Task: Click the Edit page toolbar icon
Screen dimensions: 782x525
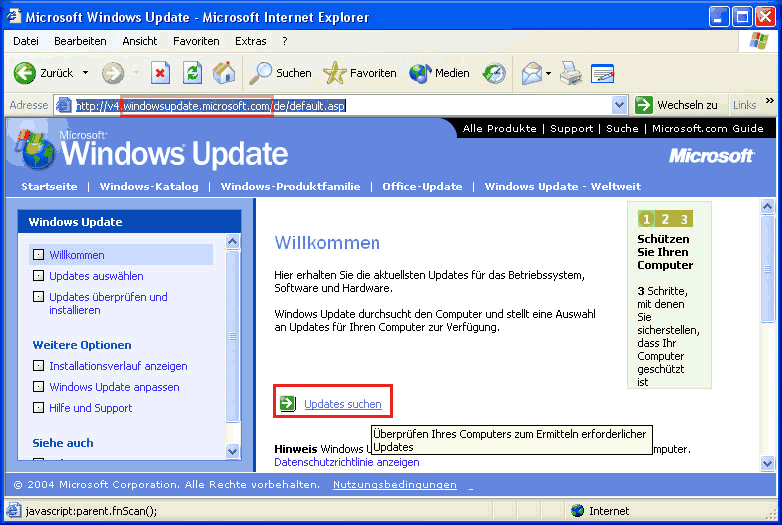Action: (x=602, y=73)
